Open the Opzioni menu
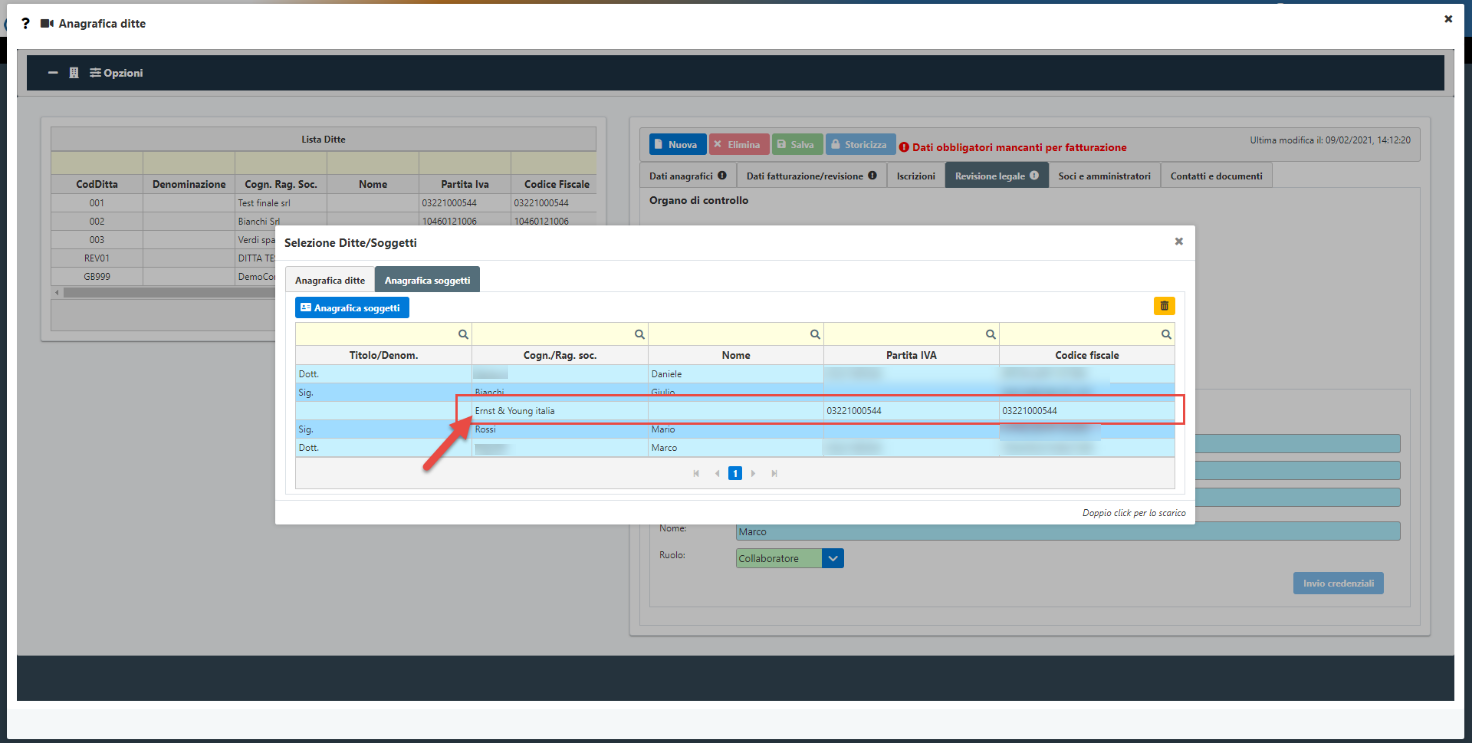The width and height of the screenshot is (1472, 743). [116, 73]
